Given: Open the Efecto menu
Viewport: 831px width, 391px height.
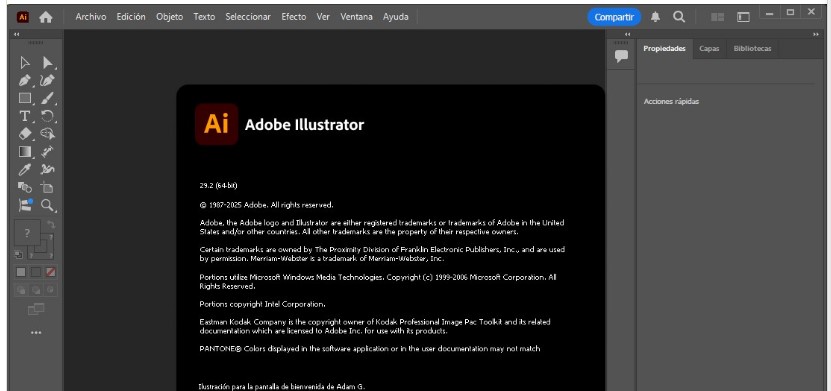Looking at the screenshot, I should [294, 17].
